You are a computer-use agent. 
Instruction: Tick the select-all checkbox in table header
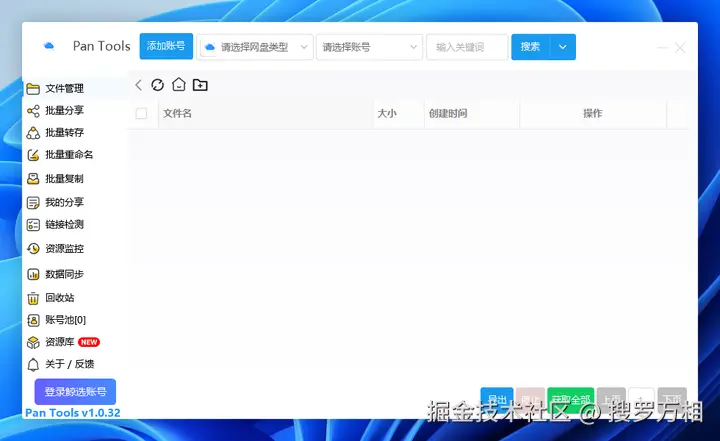[141, 113]
